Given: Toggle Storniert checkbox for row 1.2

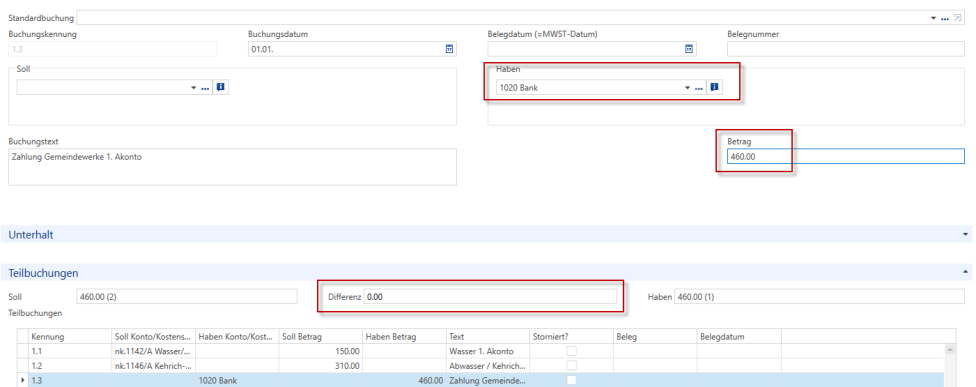Looking at the screenshot, I should 571,365.
